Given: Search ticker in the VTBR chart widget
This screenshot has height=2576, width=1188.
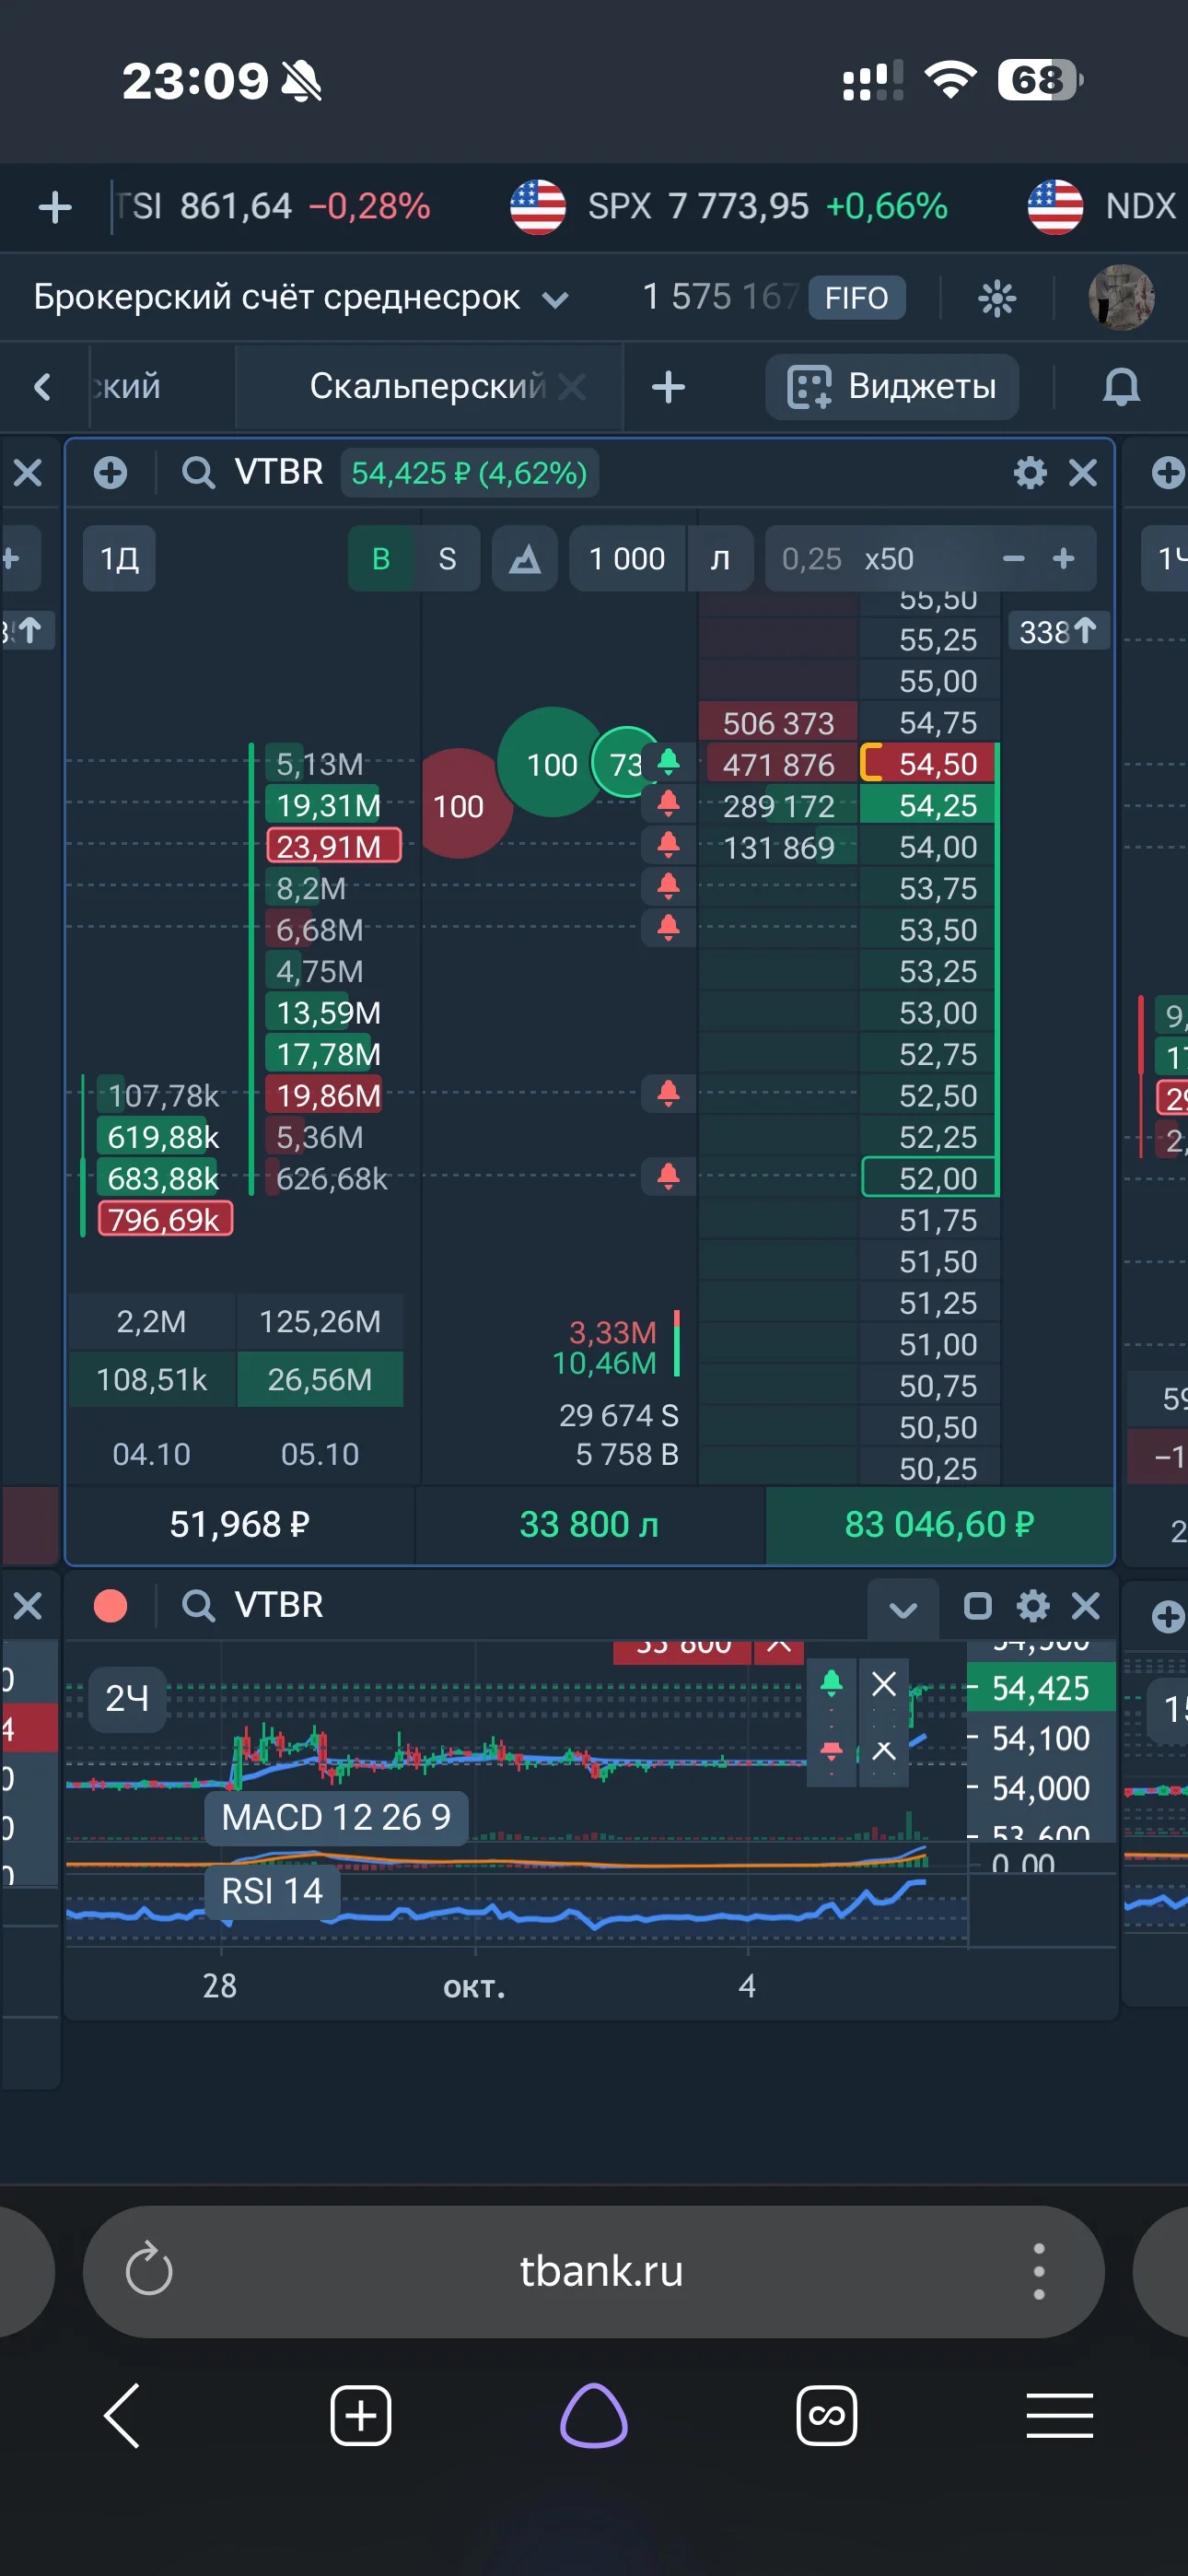Looking at the screenshot, I should 198,1606.
